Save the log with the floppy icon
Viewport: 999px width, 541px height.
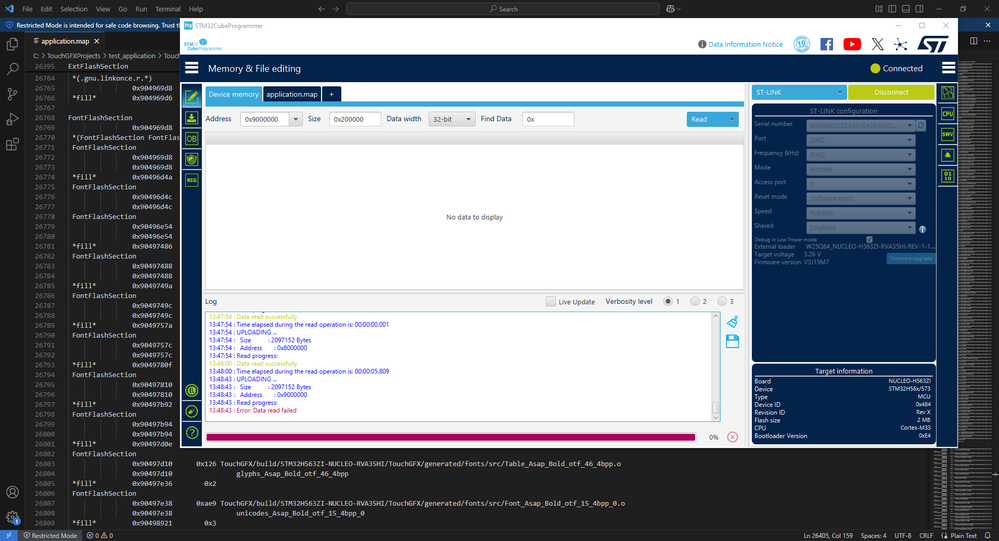[x=733, y=342]
